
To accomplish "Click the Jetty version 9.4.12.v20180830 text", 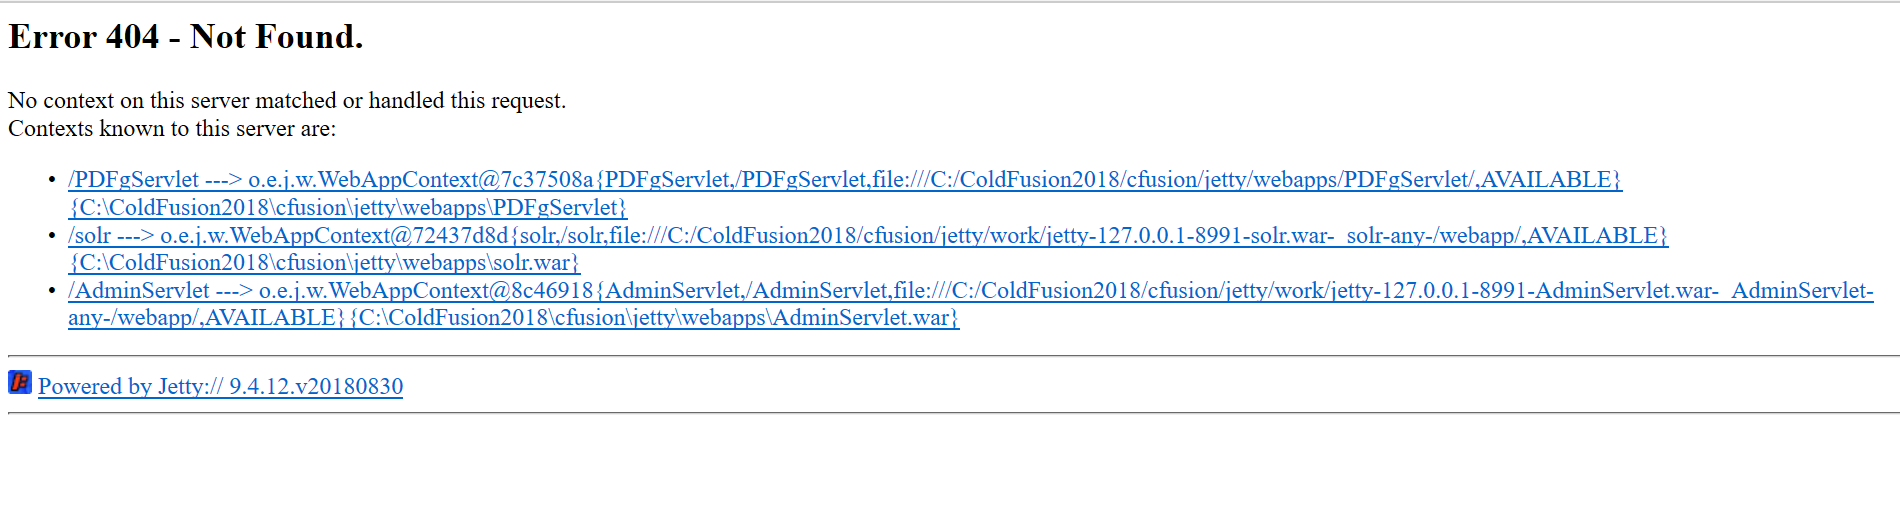I will pyautogui.click(x=316, y=387).
